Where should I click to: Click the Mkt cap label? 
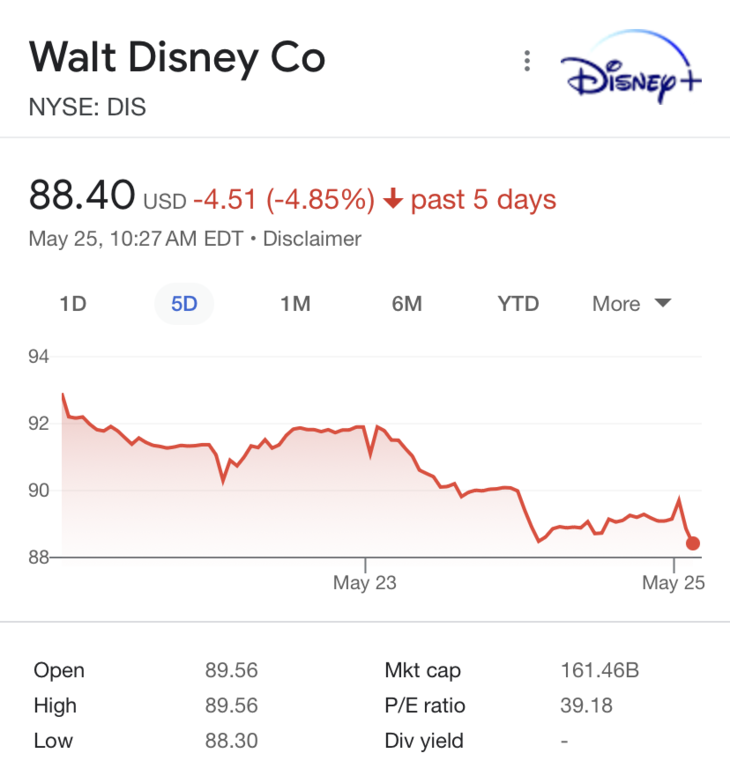pos(423,670)
